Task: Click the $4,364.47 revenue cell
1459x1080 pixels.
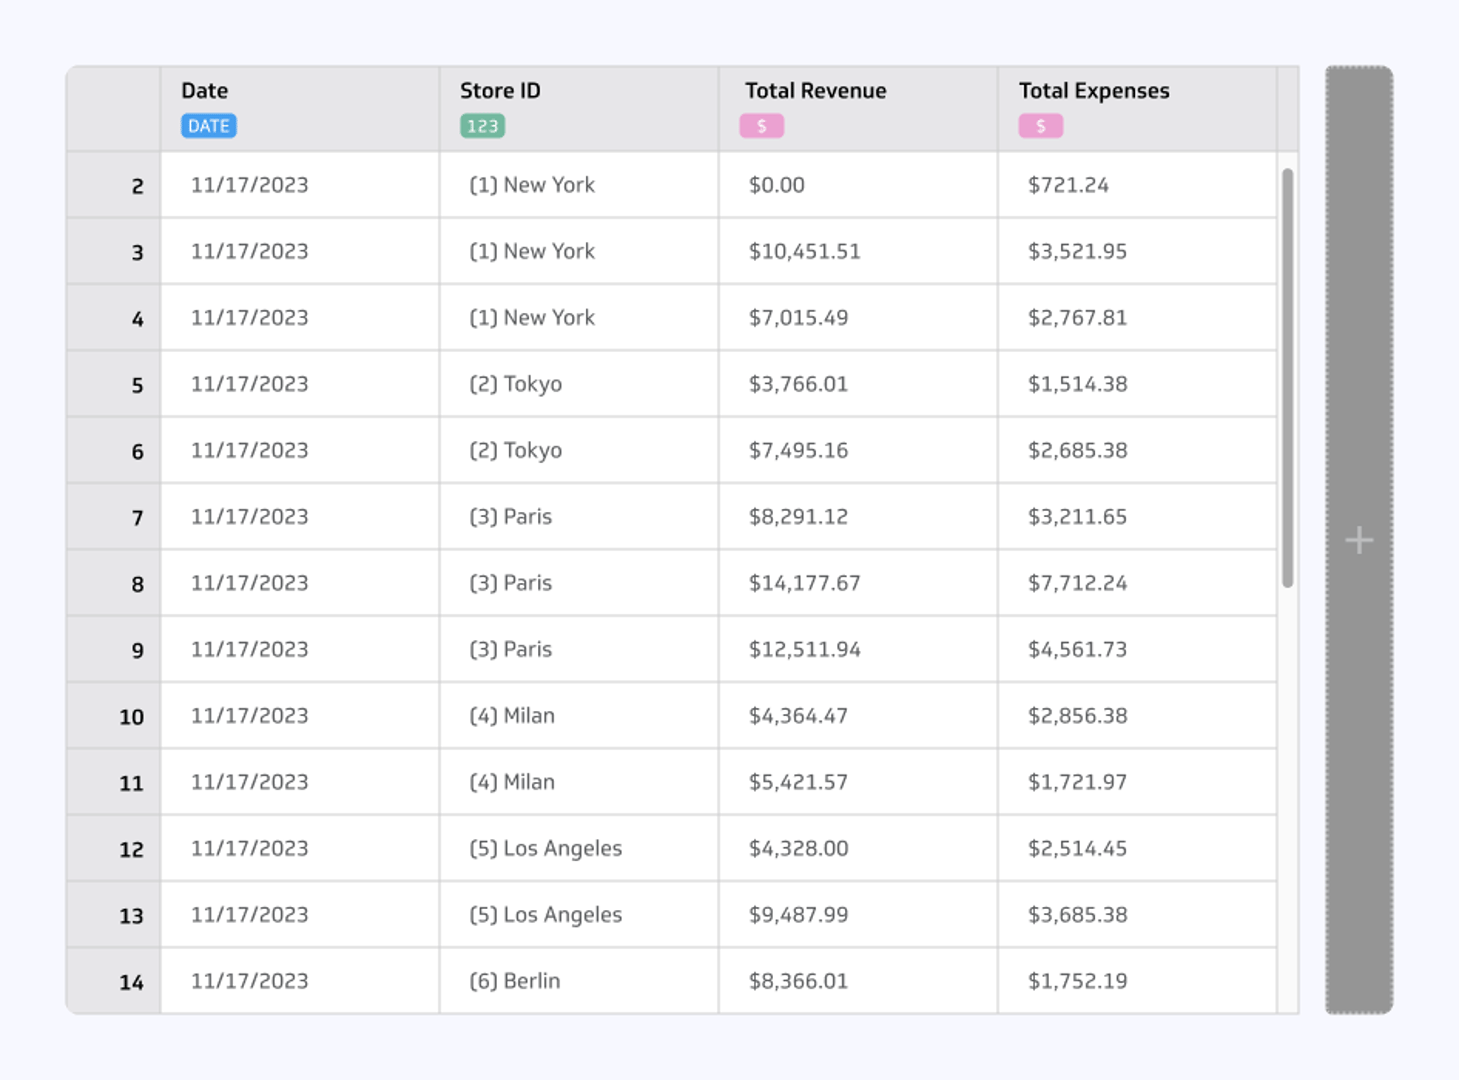Action: point(858,716)
